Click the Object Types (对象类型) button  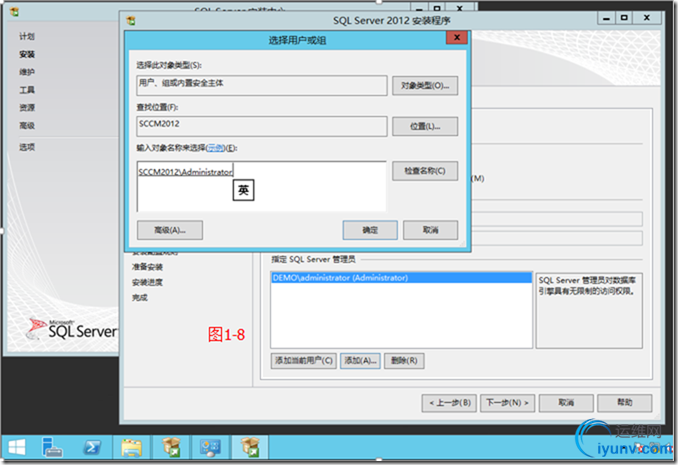[425, 86]
